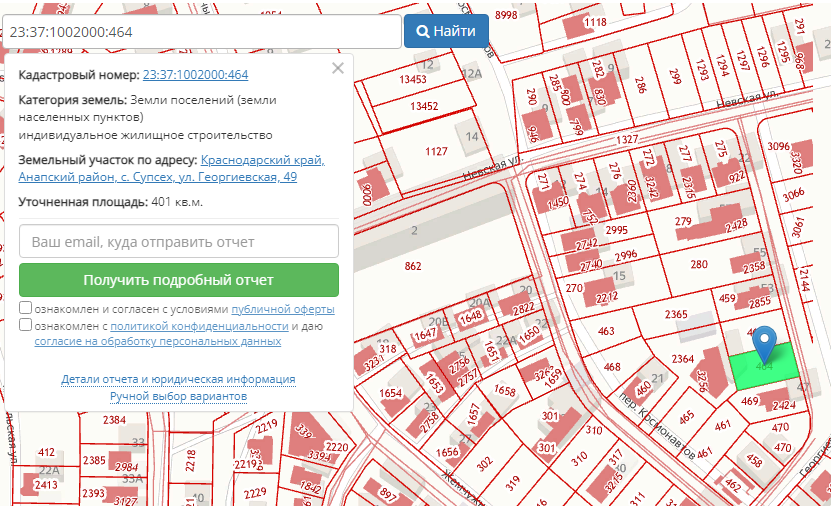Select building 9006 on the map
The width and height of the screenshot is (831, 506).
pos(366,194)
